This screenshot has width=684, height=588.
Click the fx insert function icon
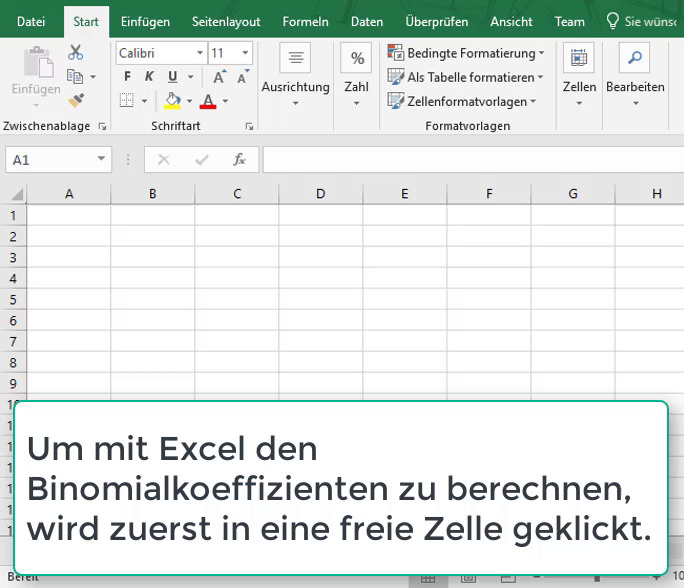tap(239, 160)
